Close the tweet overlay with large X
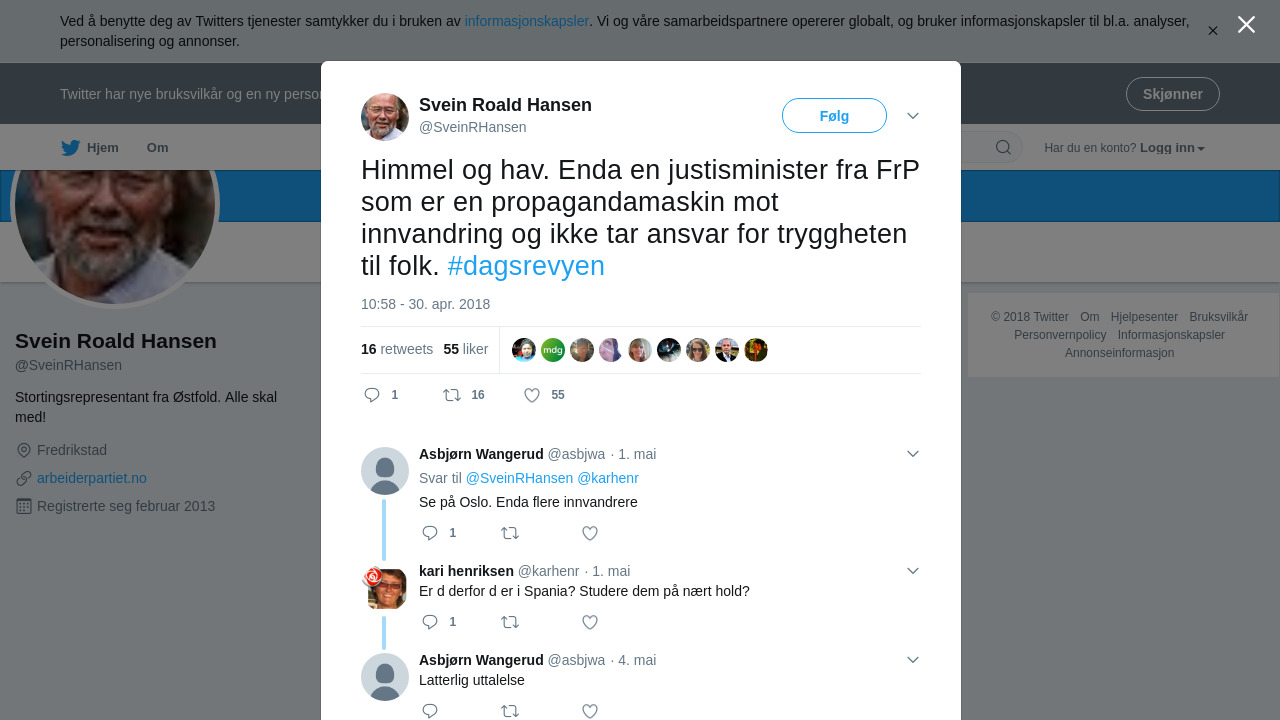The width and height of the screenshot is (1280, 720). click(1246, 25)
